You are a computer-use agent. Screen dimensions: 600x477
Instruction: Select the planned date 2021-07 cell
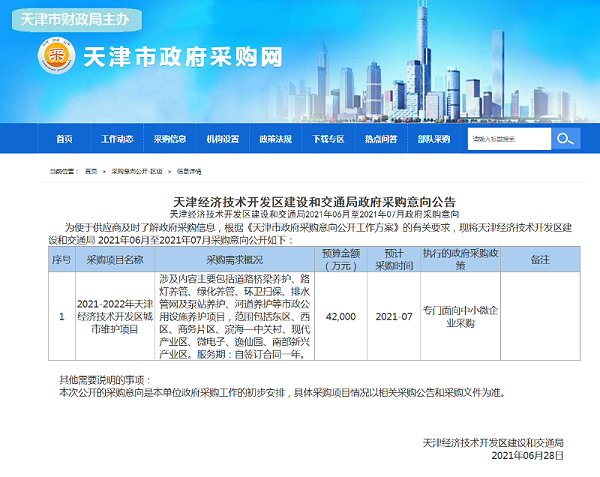point(394,316)
